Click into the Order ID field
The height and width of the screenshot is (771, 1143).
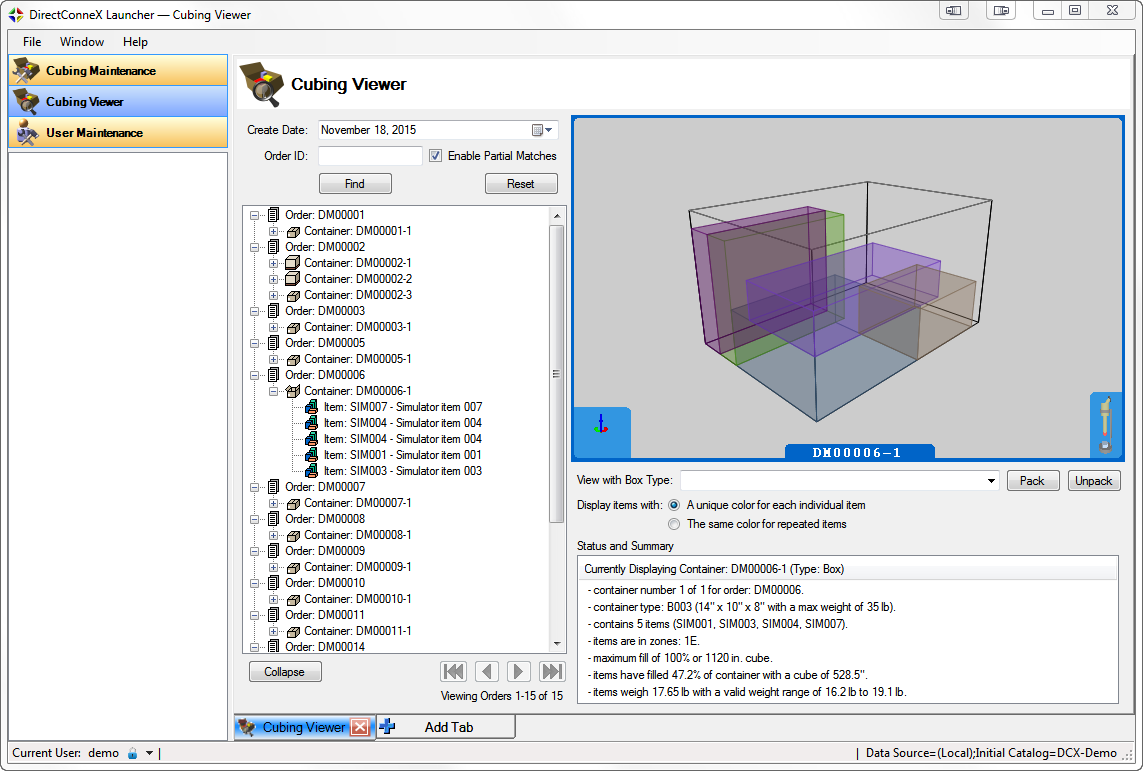[370, 156]
